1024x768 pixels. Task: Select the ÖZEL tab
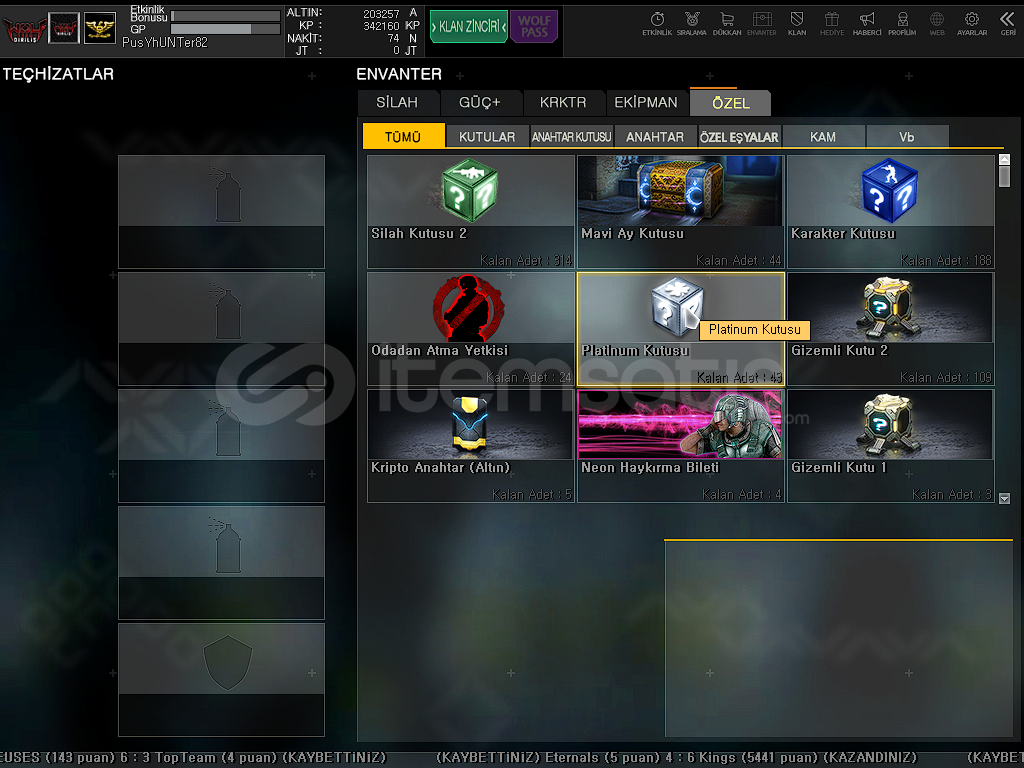731,103
